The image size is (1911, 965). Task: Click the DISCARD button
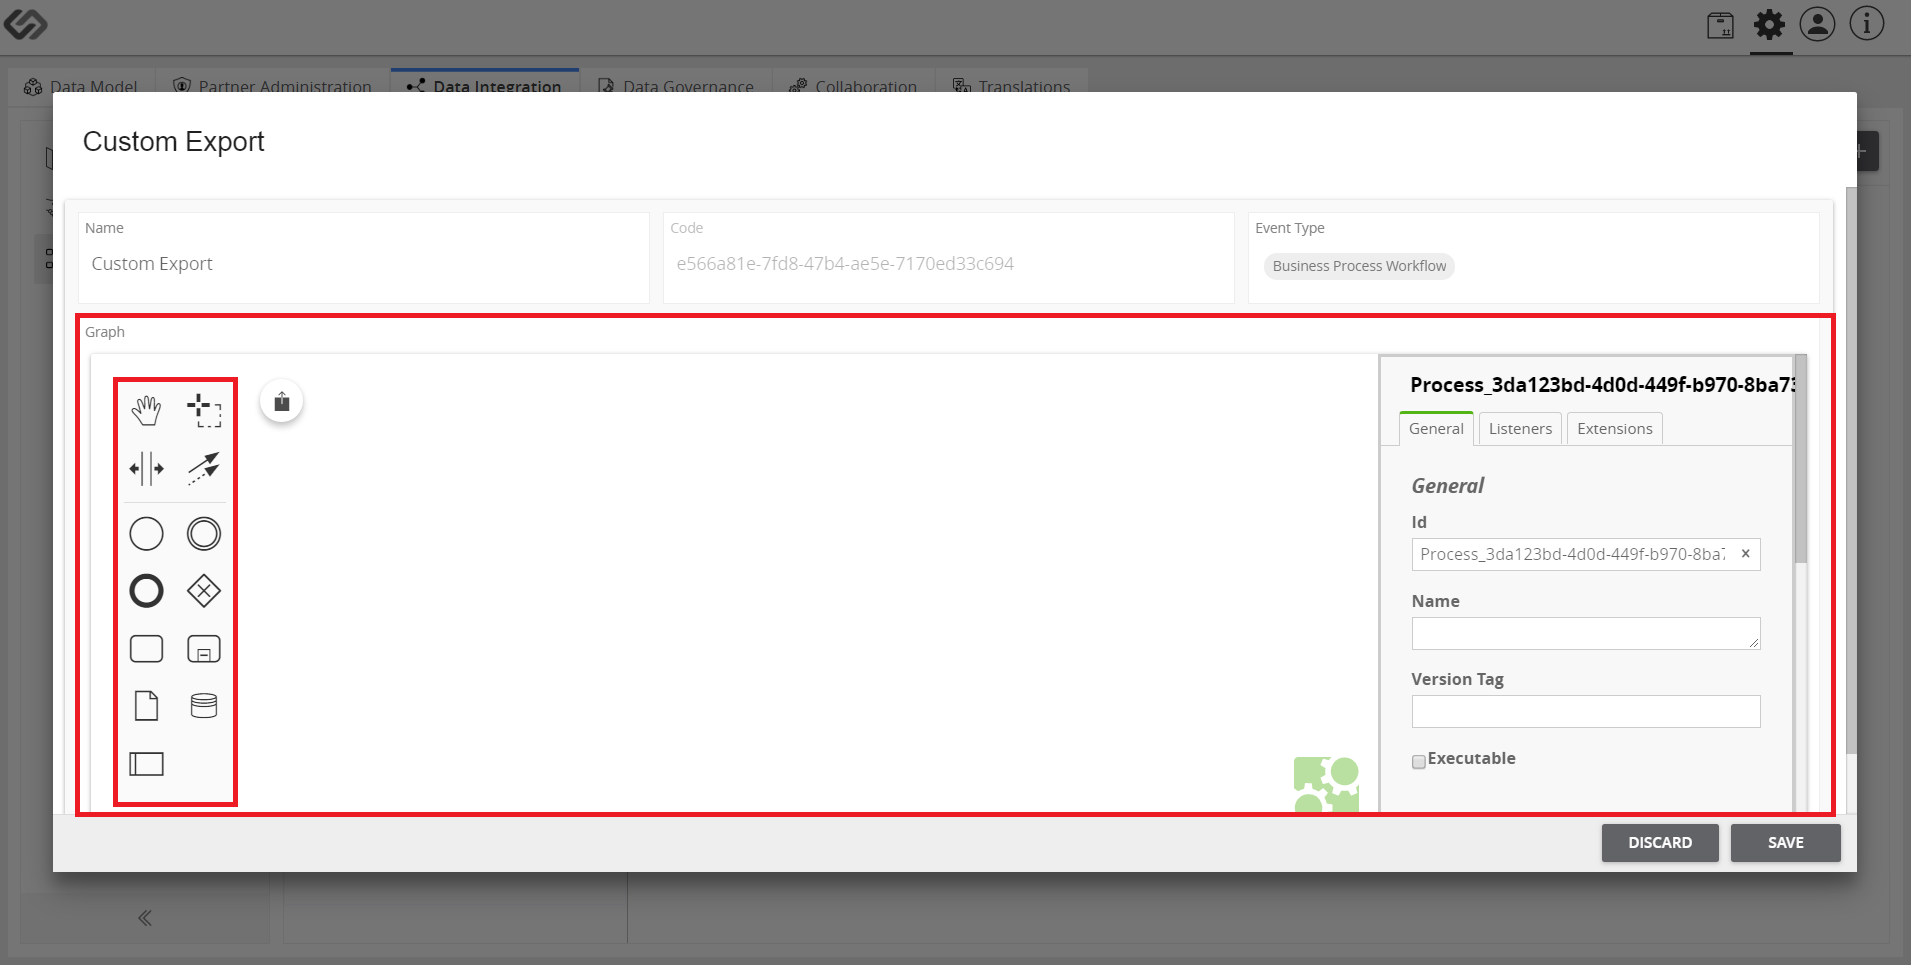point(1660,843)
